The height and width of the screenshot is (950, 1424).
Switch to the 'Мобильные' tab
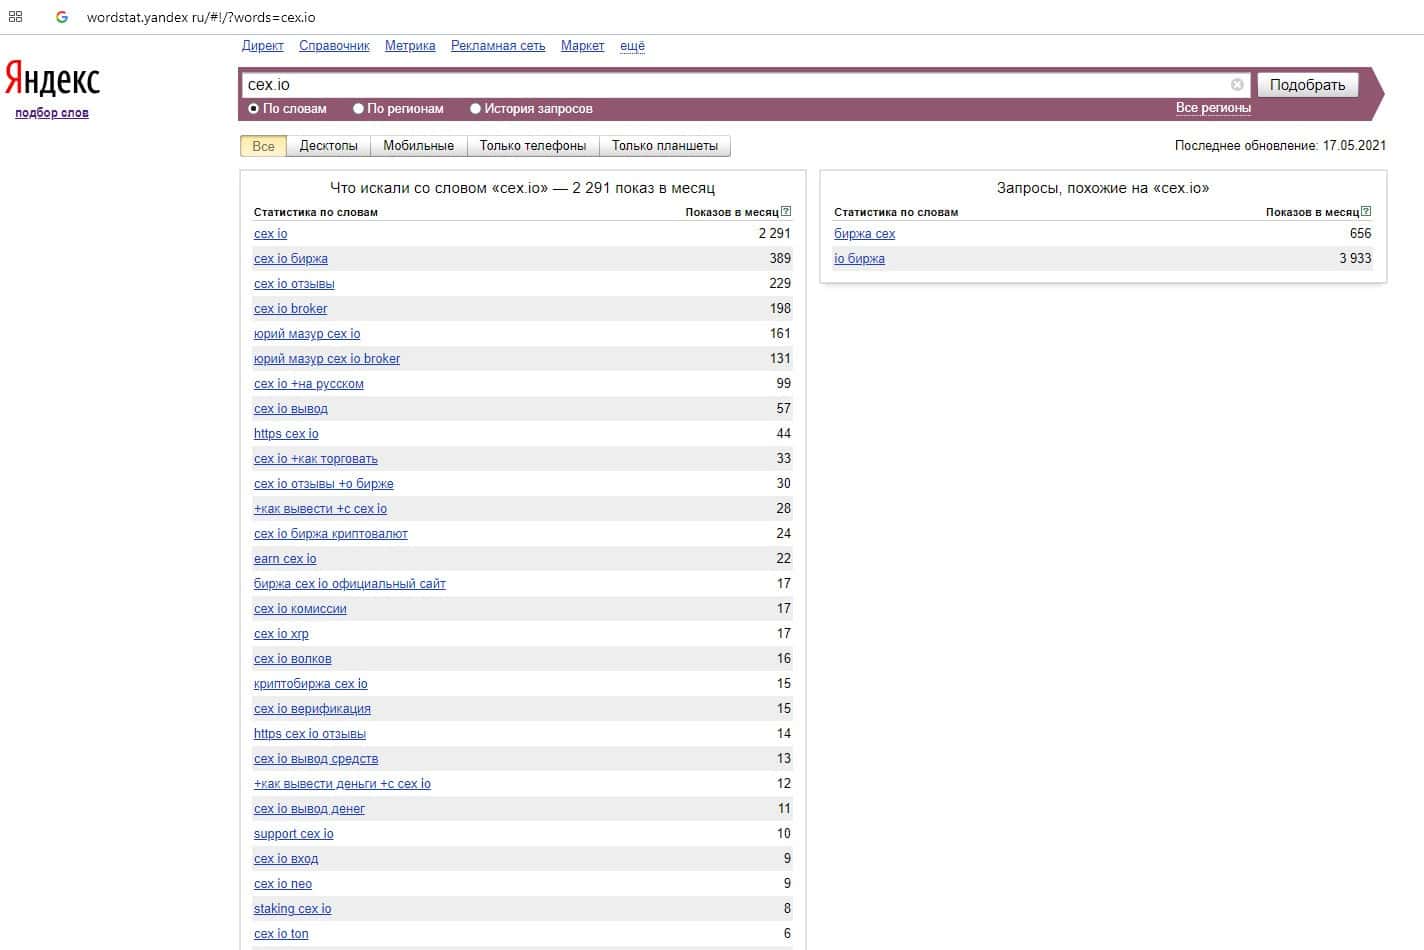(418, 146)
